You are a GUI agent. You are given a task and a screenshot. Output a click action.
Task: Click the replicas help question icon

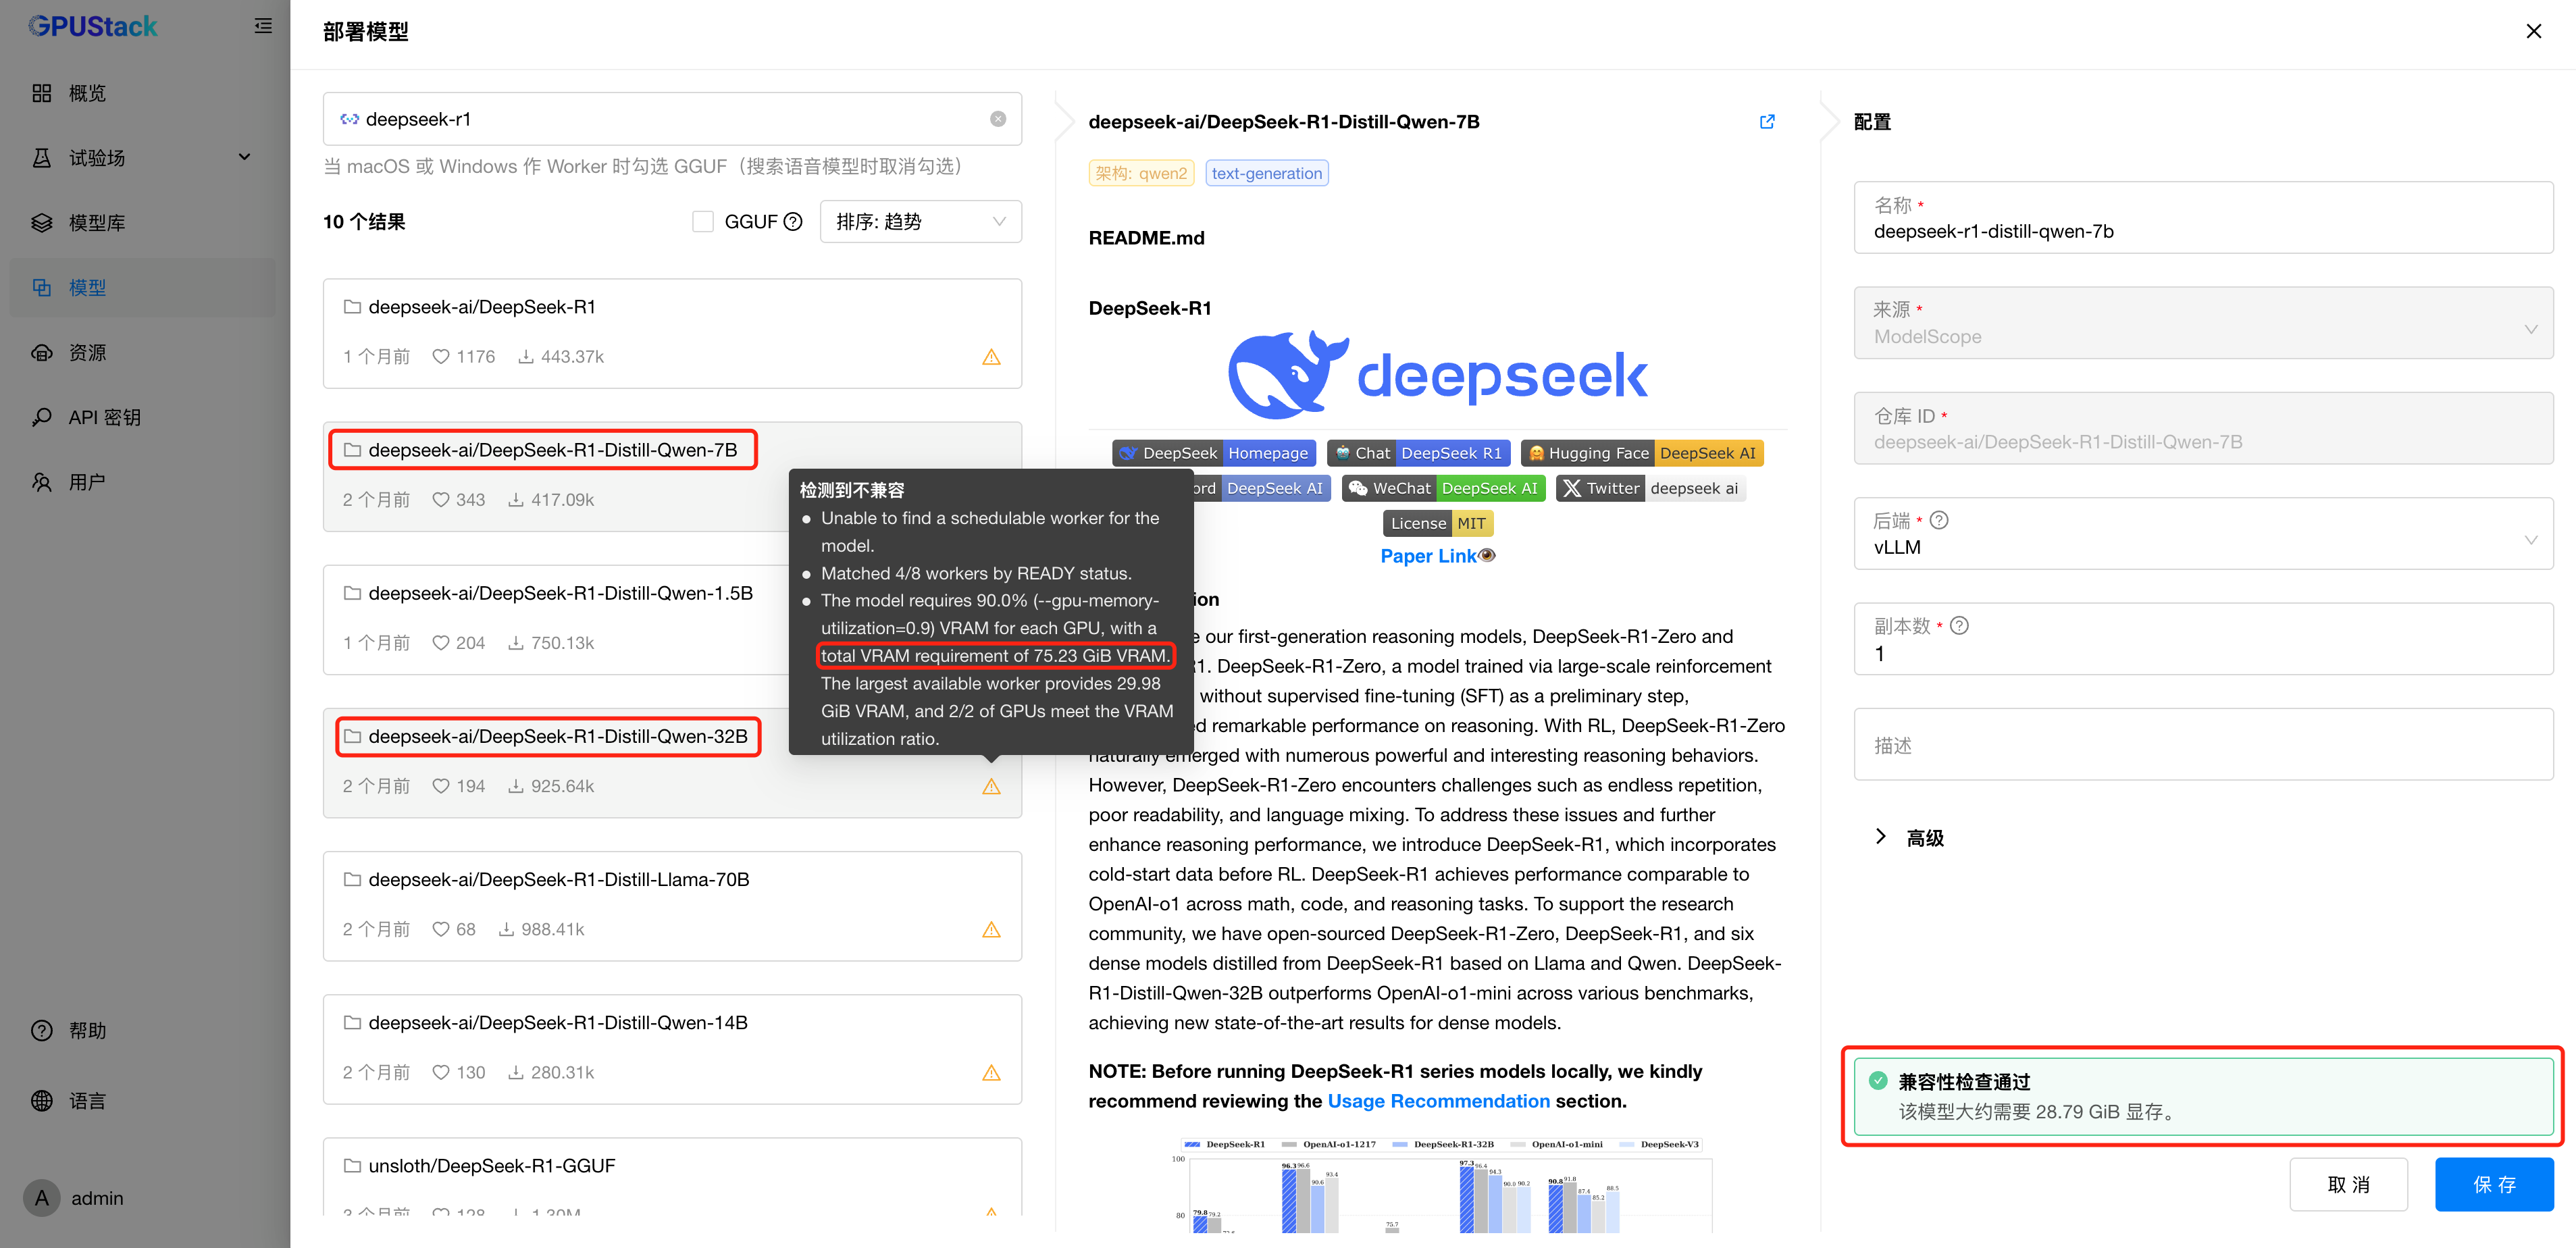pyautogui.click(x=1959, y=626)
